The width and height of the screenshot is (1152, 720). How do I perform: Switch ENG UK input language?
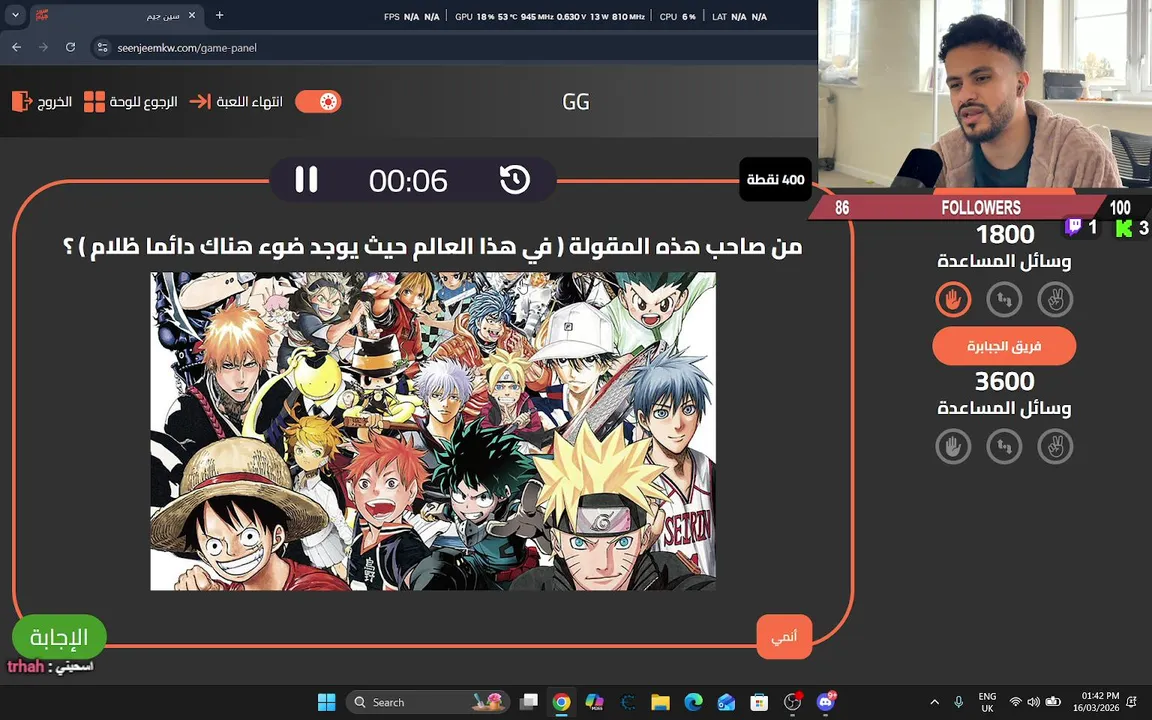pos(987,702)
